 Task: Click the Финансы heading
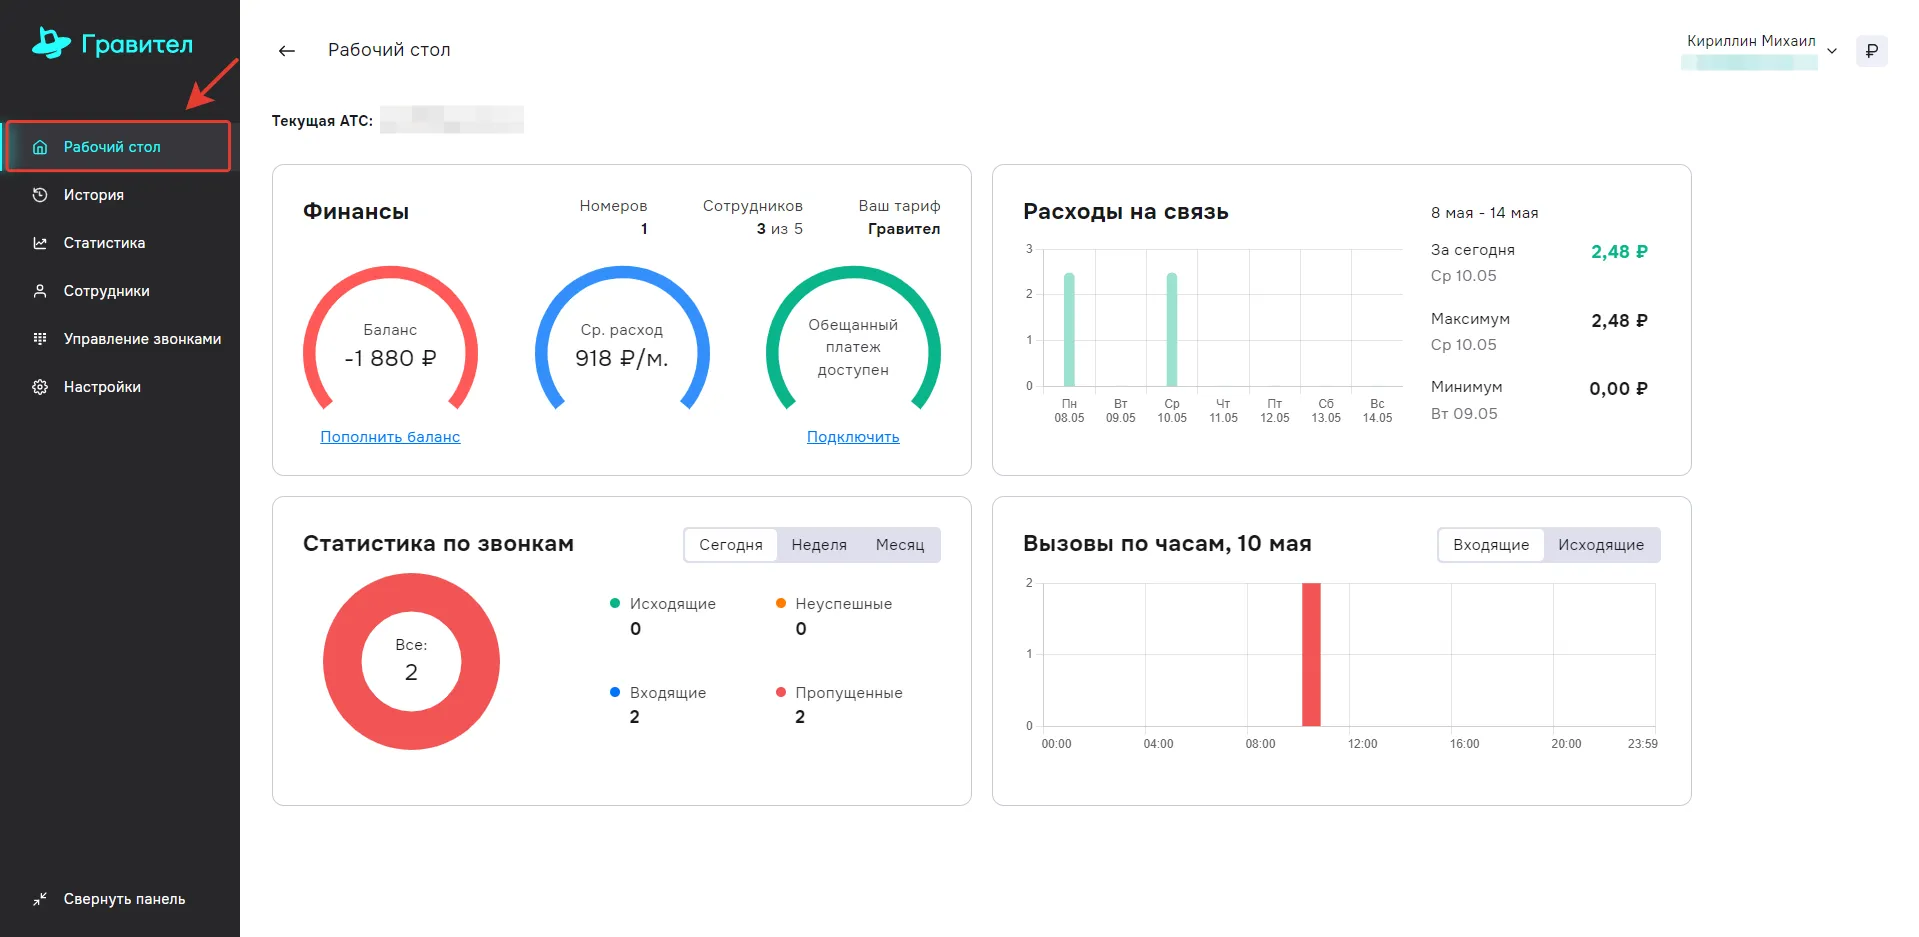click(356, 211)
